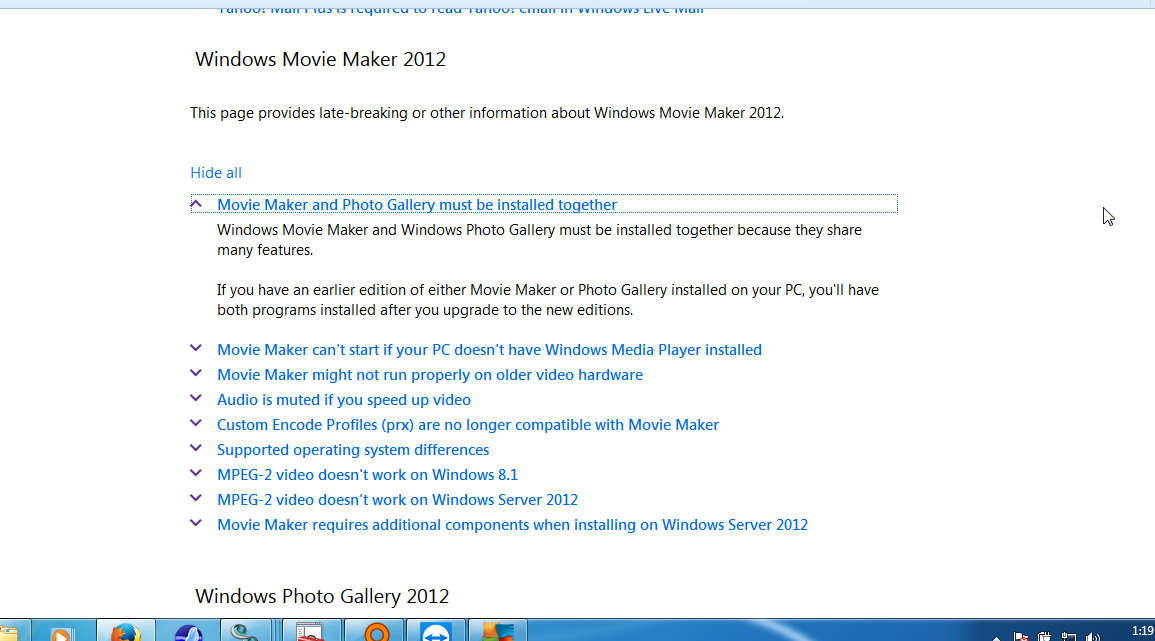Image resolution: width=1155 pixels, height=641 pixels.
Task: Expand chevron for MPEG-2 on Windows Server 2012
Action: point(196,498)
